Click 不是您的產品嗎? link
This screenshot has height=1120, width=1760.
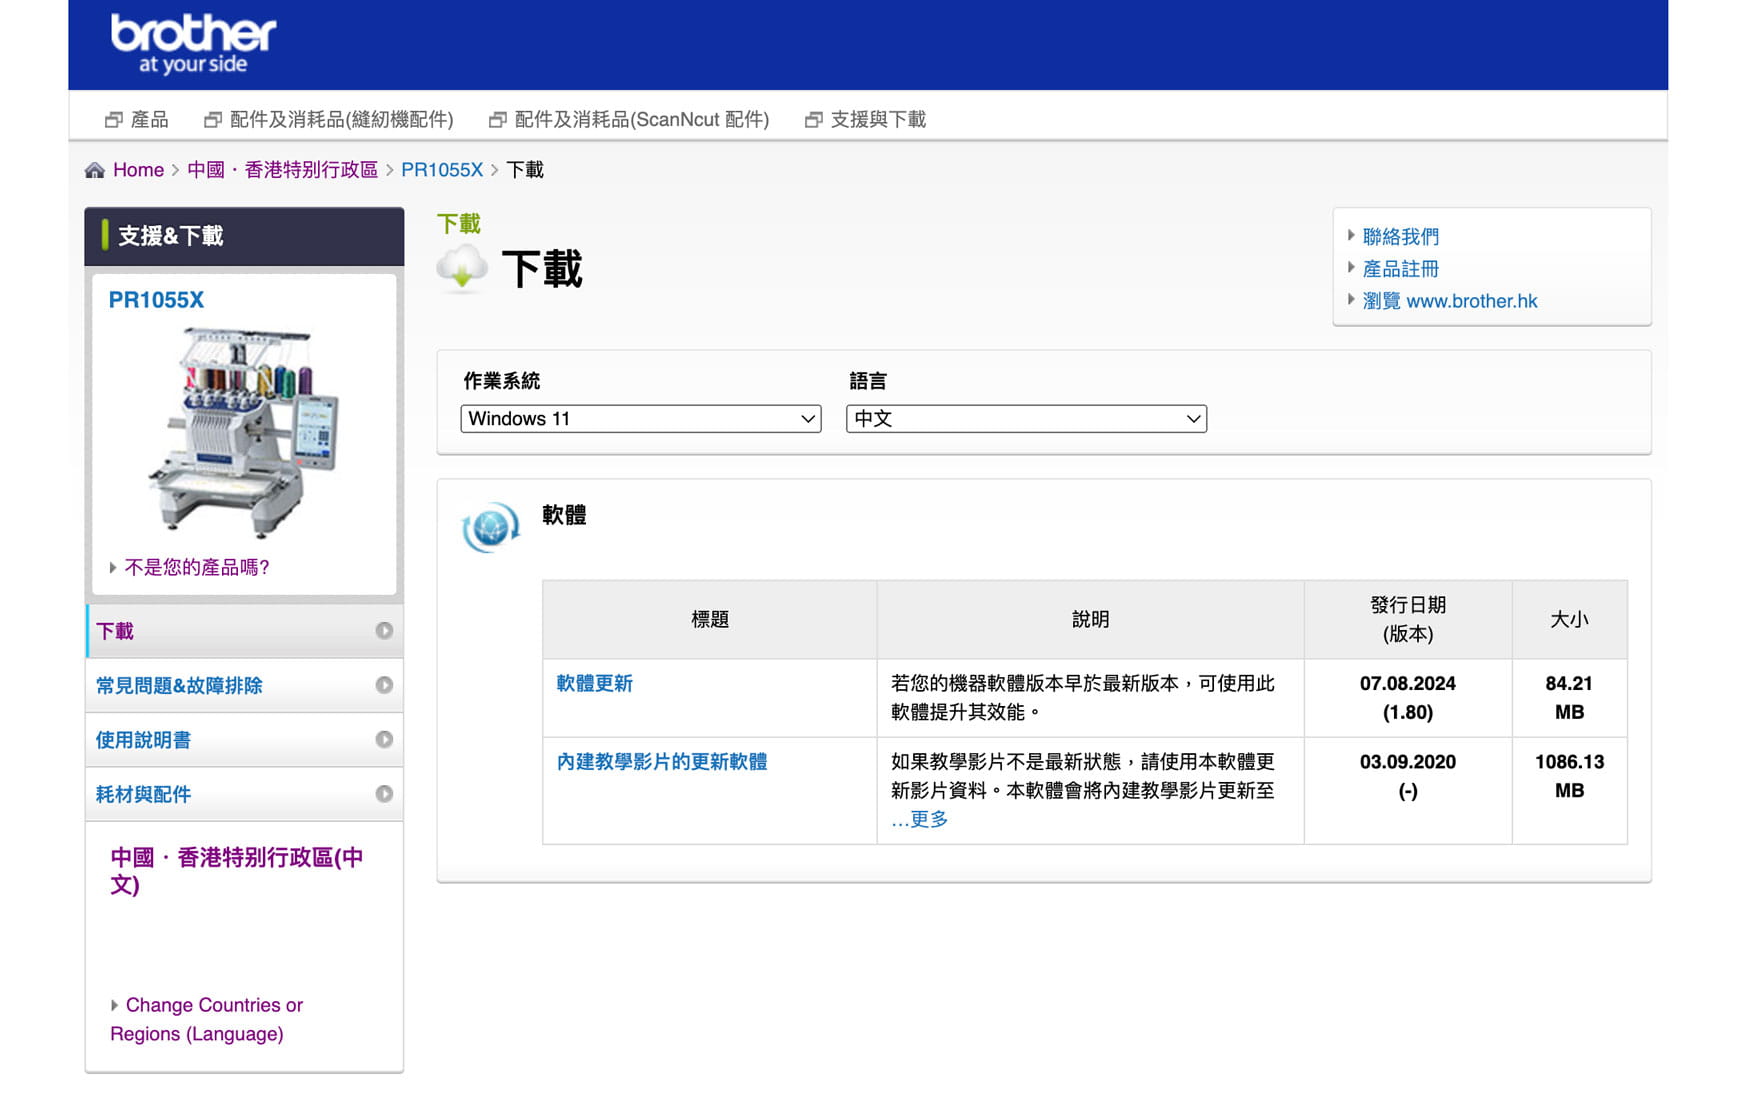197,568
